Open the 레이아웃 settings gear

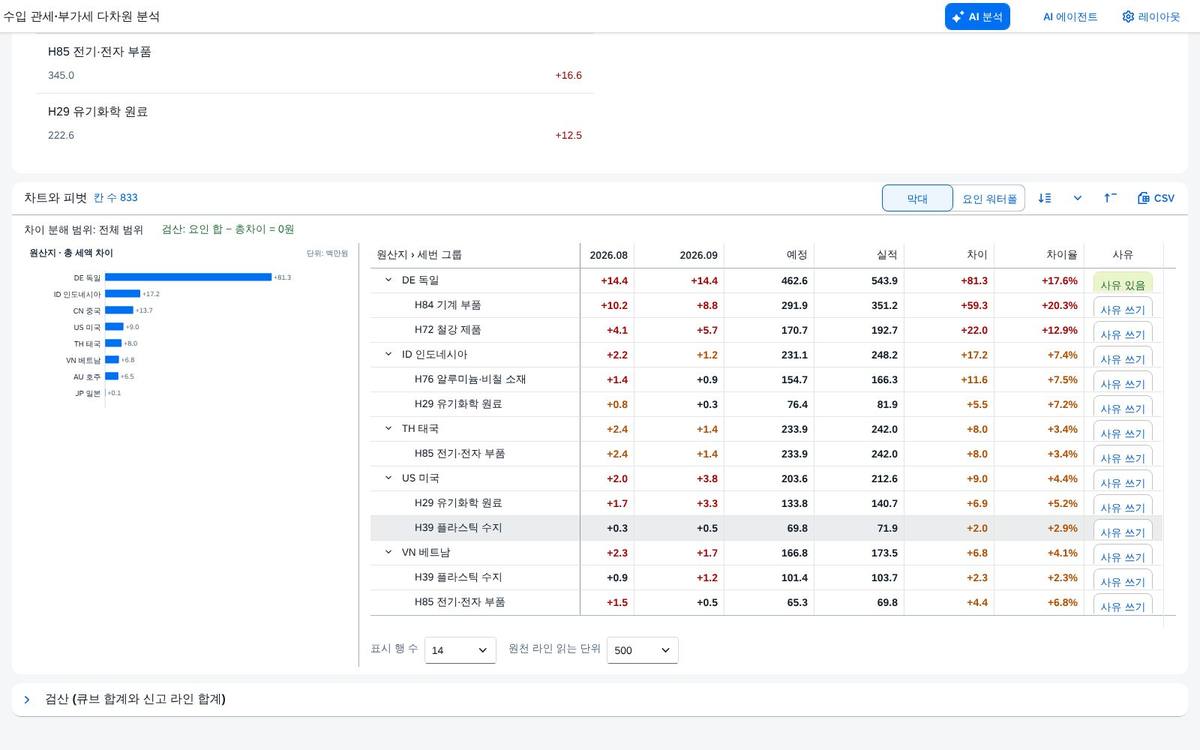(1151, 17)
